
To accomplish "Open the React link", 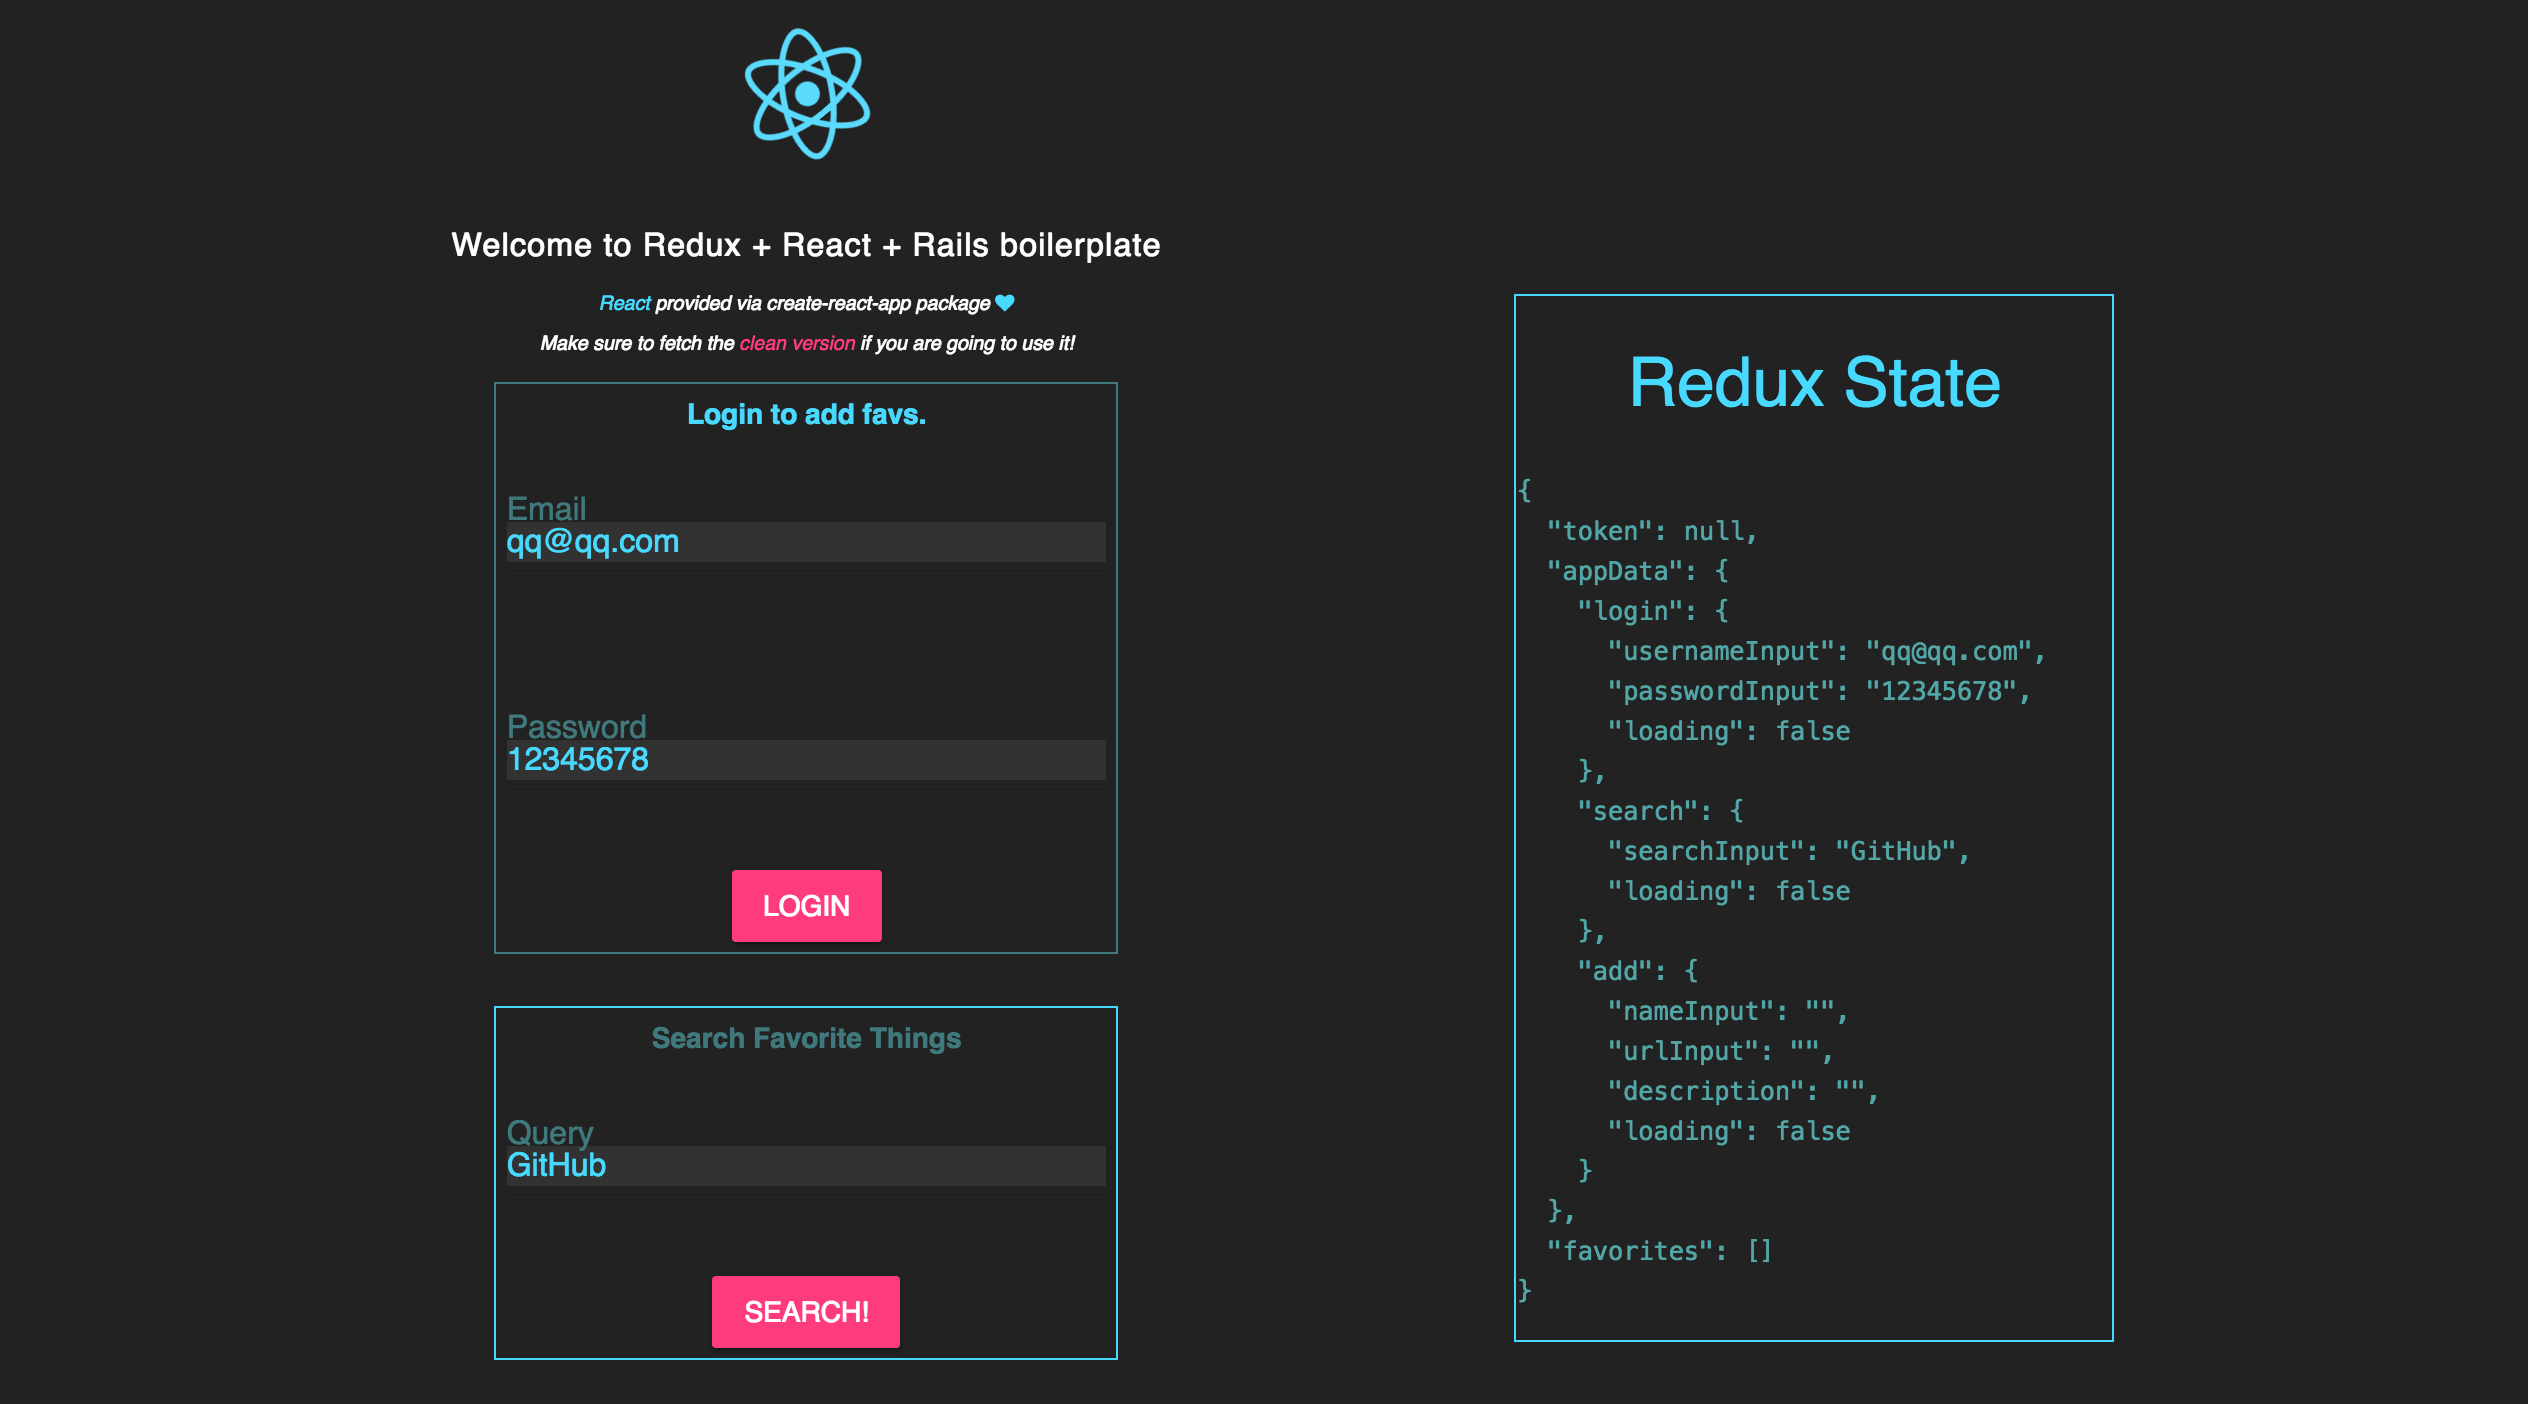I will click(x=624, y=303).
